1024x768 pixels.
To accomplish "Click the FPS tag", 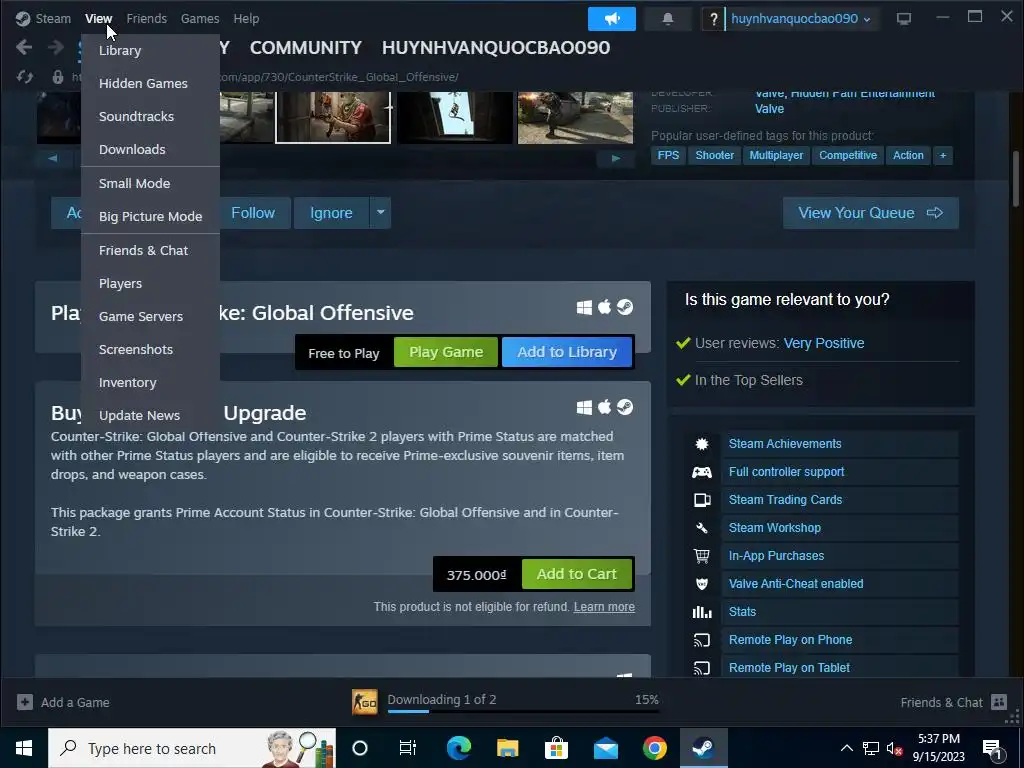I will pos(668,155).
